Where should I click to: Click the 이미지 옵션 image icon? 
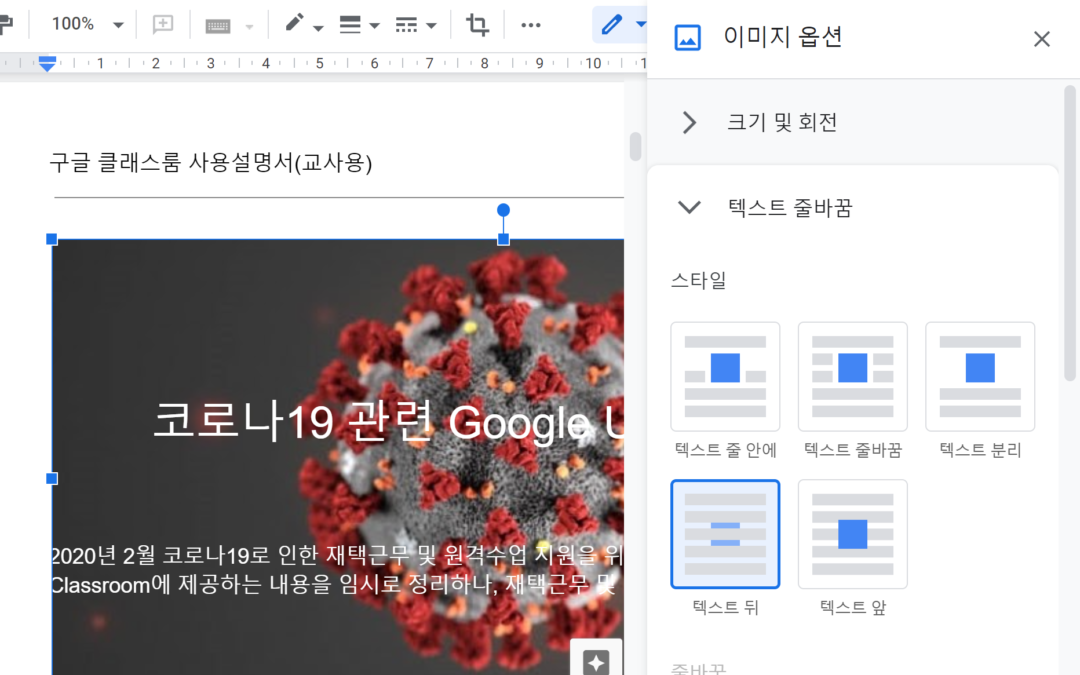click(687, 38)
